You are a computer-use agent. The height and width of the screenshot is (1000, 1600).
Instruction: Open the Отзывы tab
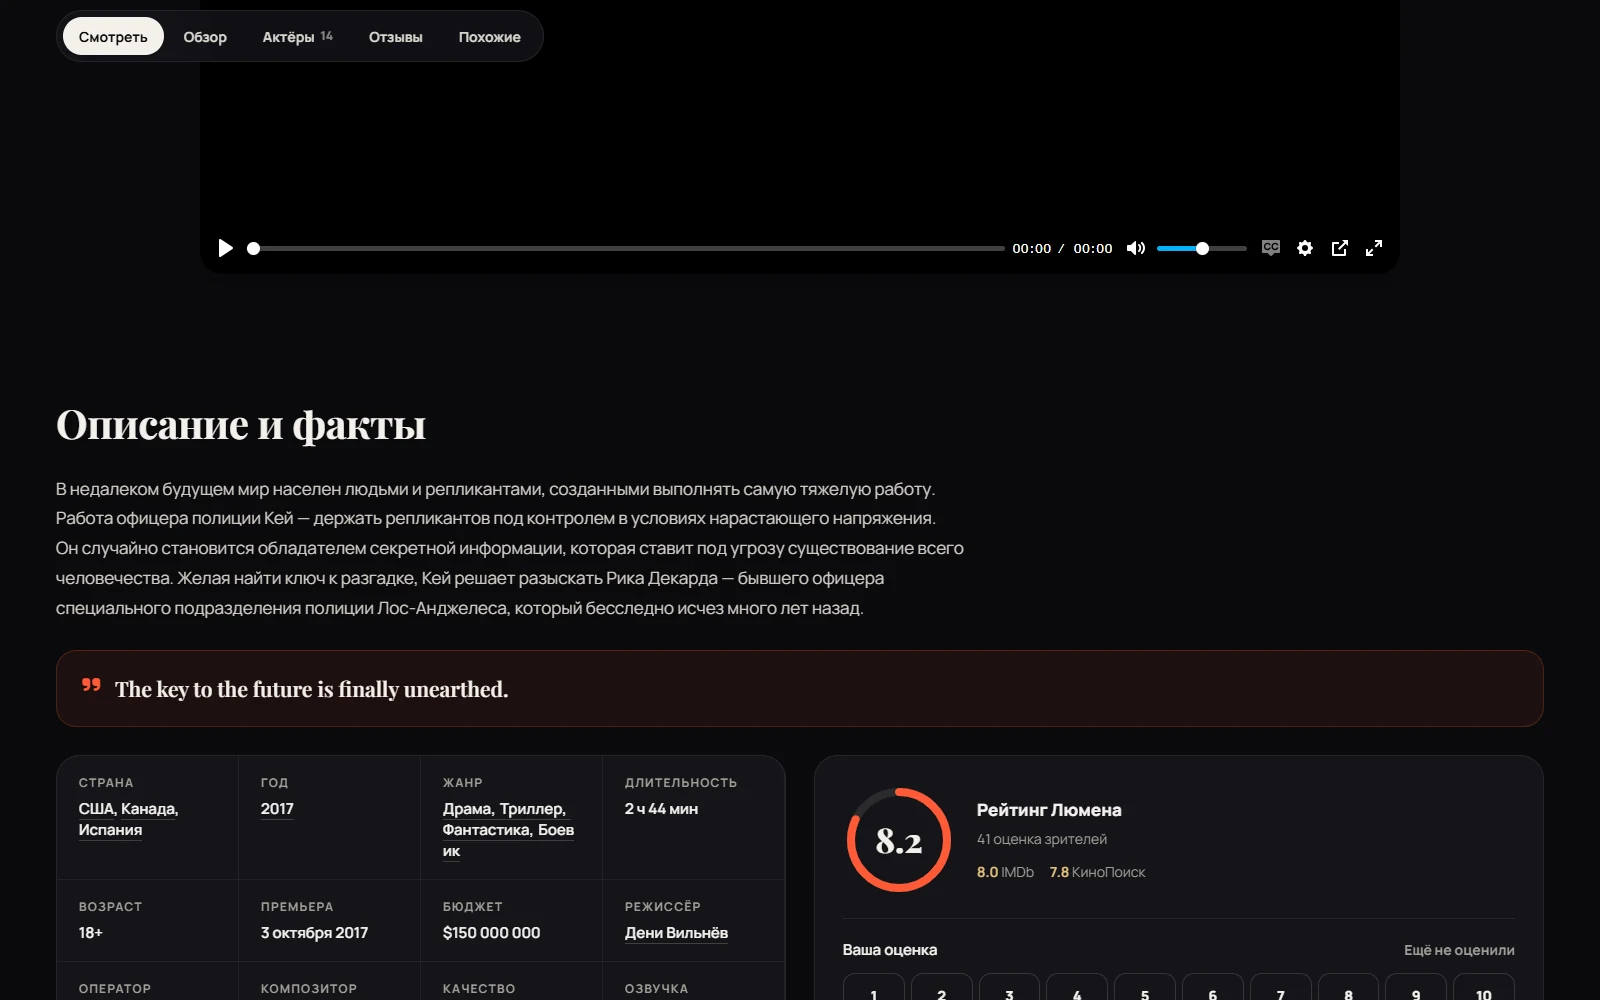pos(396,37)
